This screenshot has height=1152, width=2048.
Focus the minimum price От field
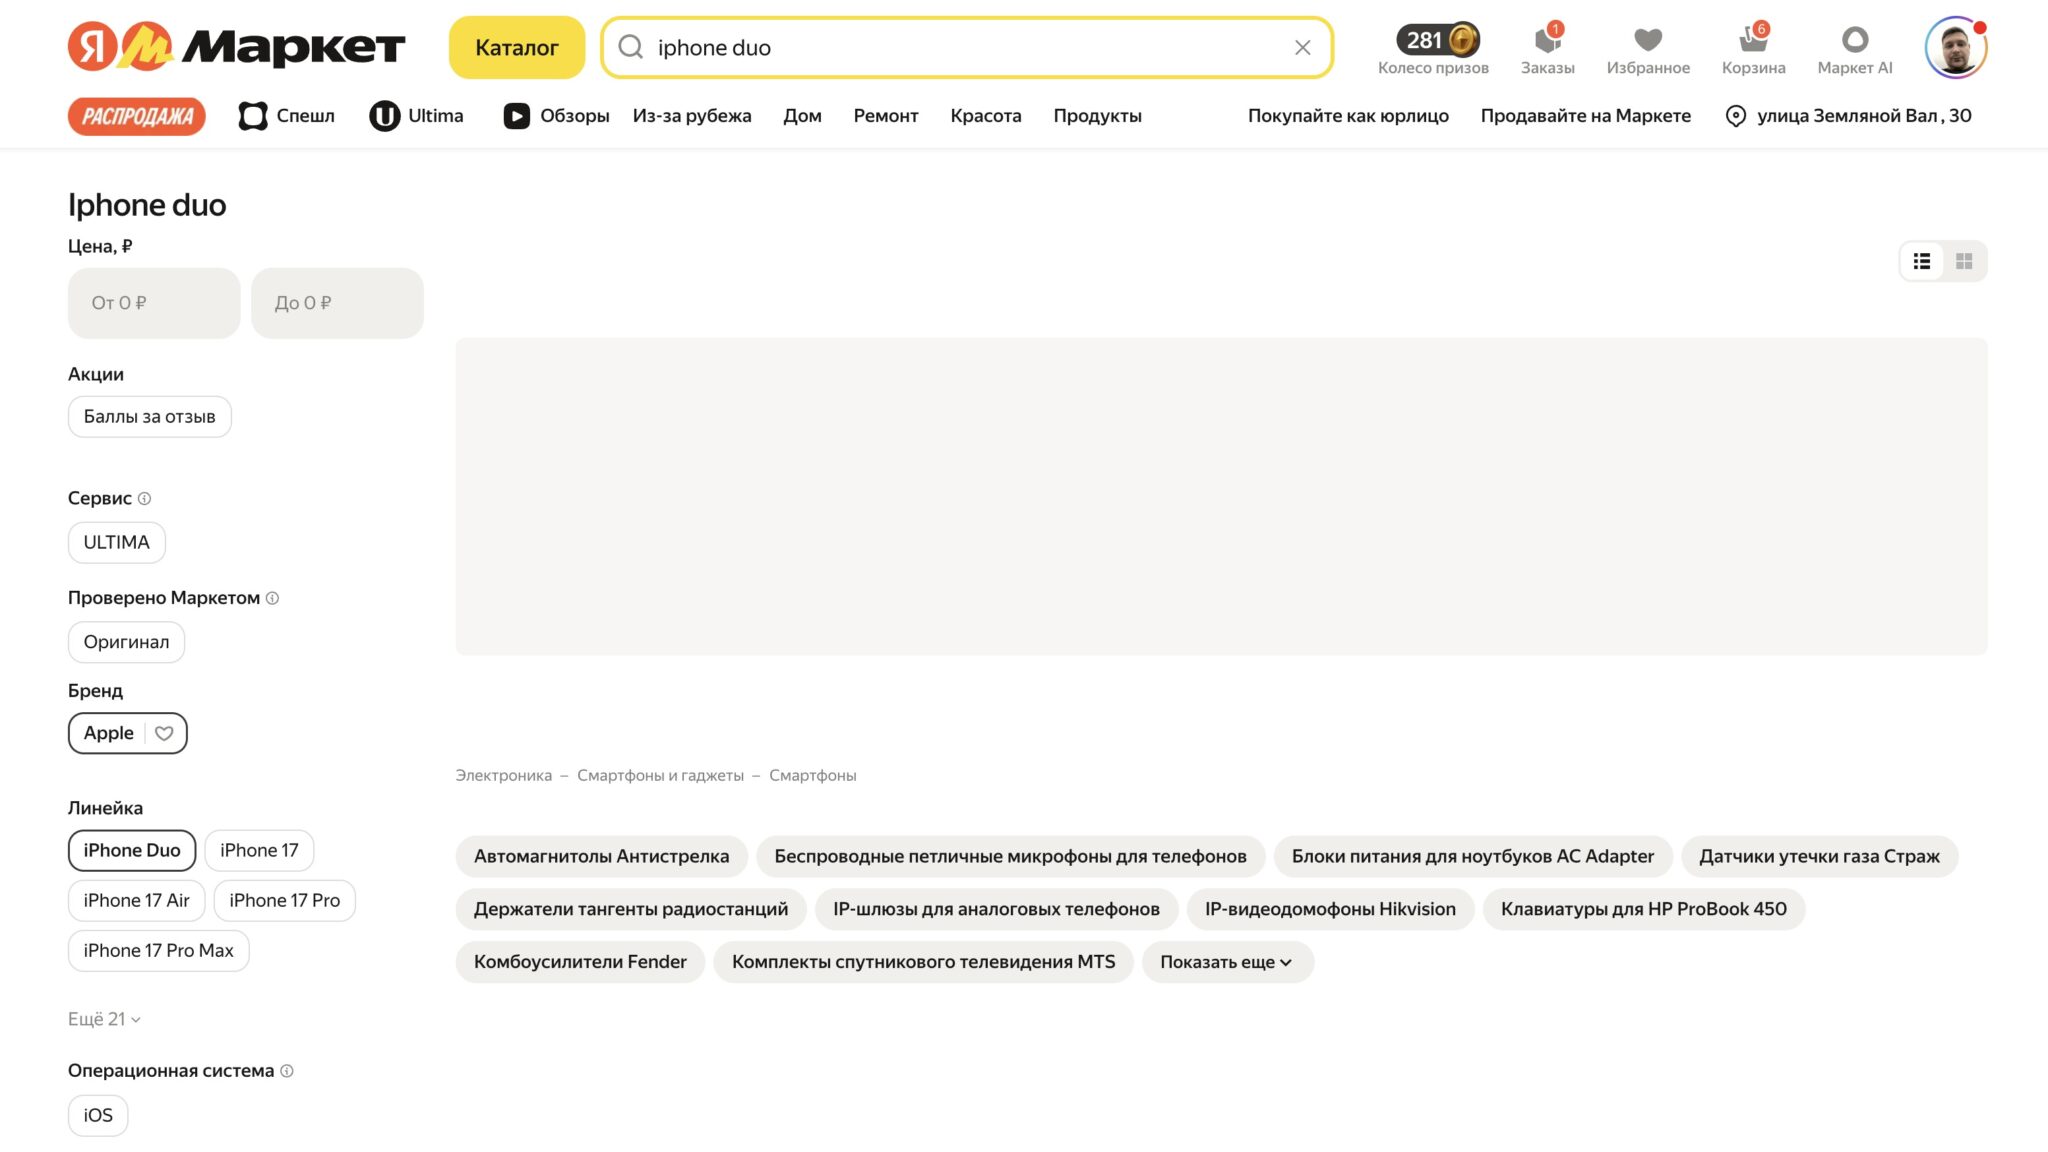(x=154, y=303)
